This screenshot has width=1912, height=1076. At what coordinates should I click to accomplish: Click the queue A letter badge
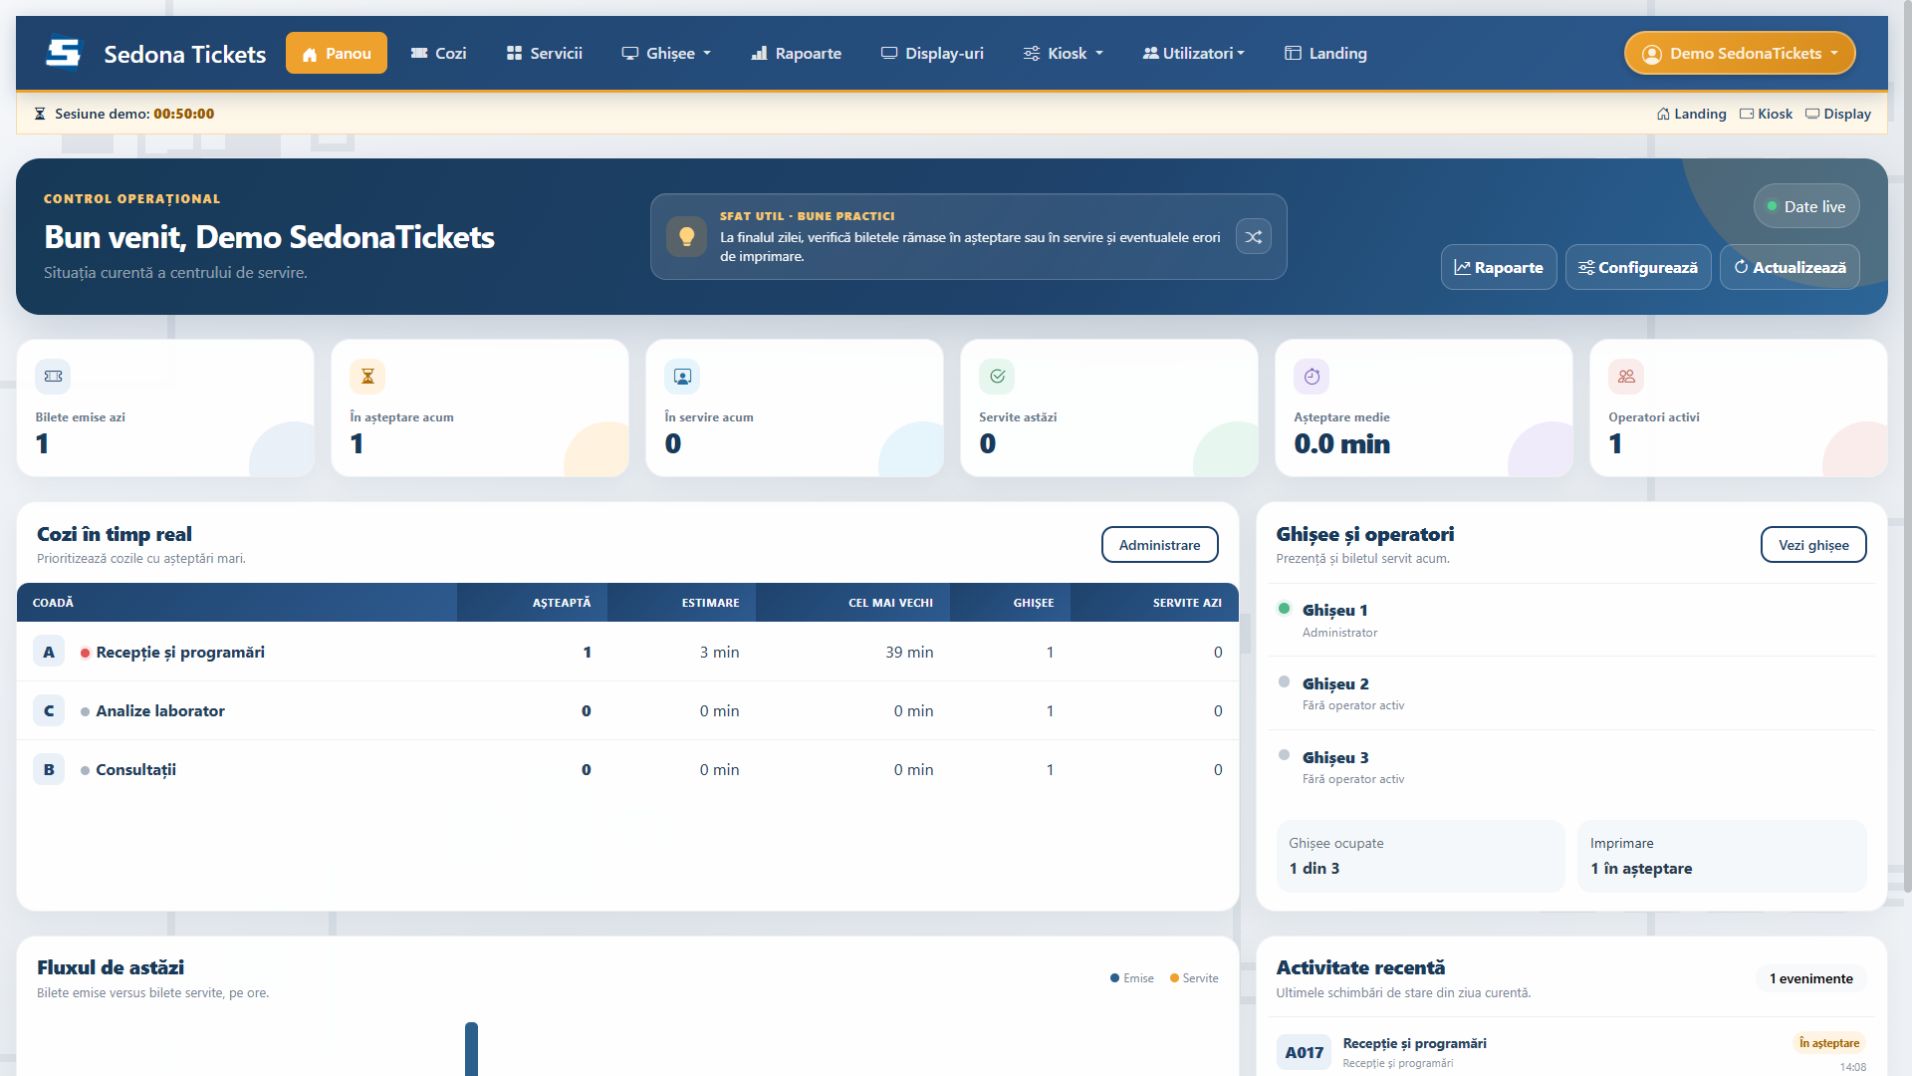(48, 652)
